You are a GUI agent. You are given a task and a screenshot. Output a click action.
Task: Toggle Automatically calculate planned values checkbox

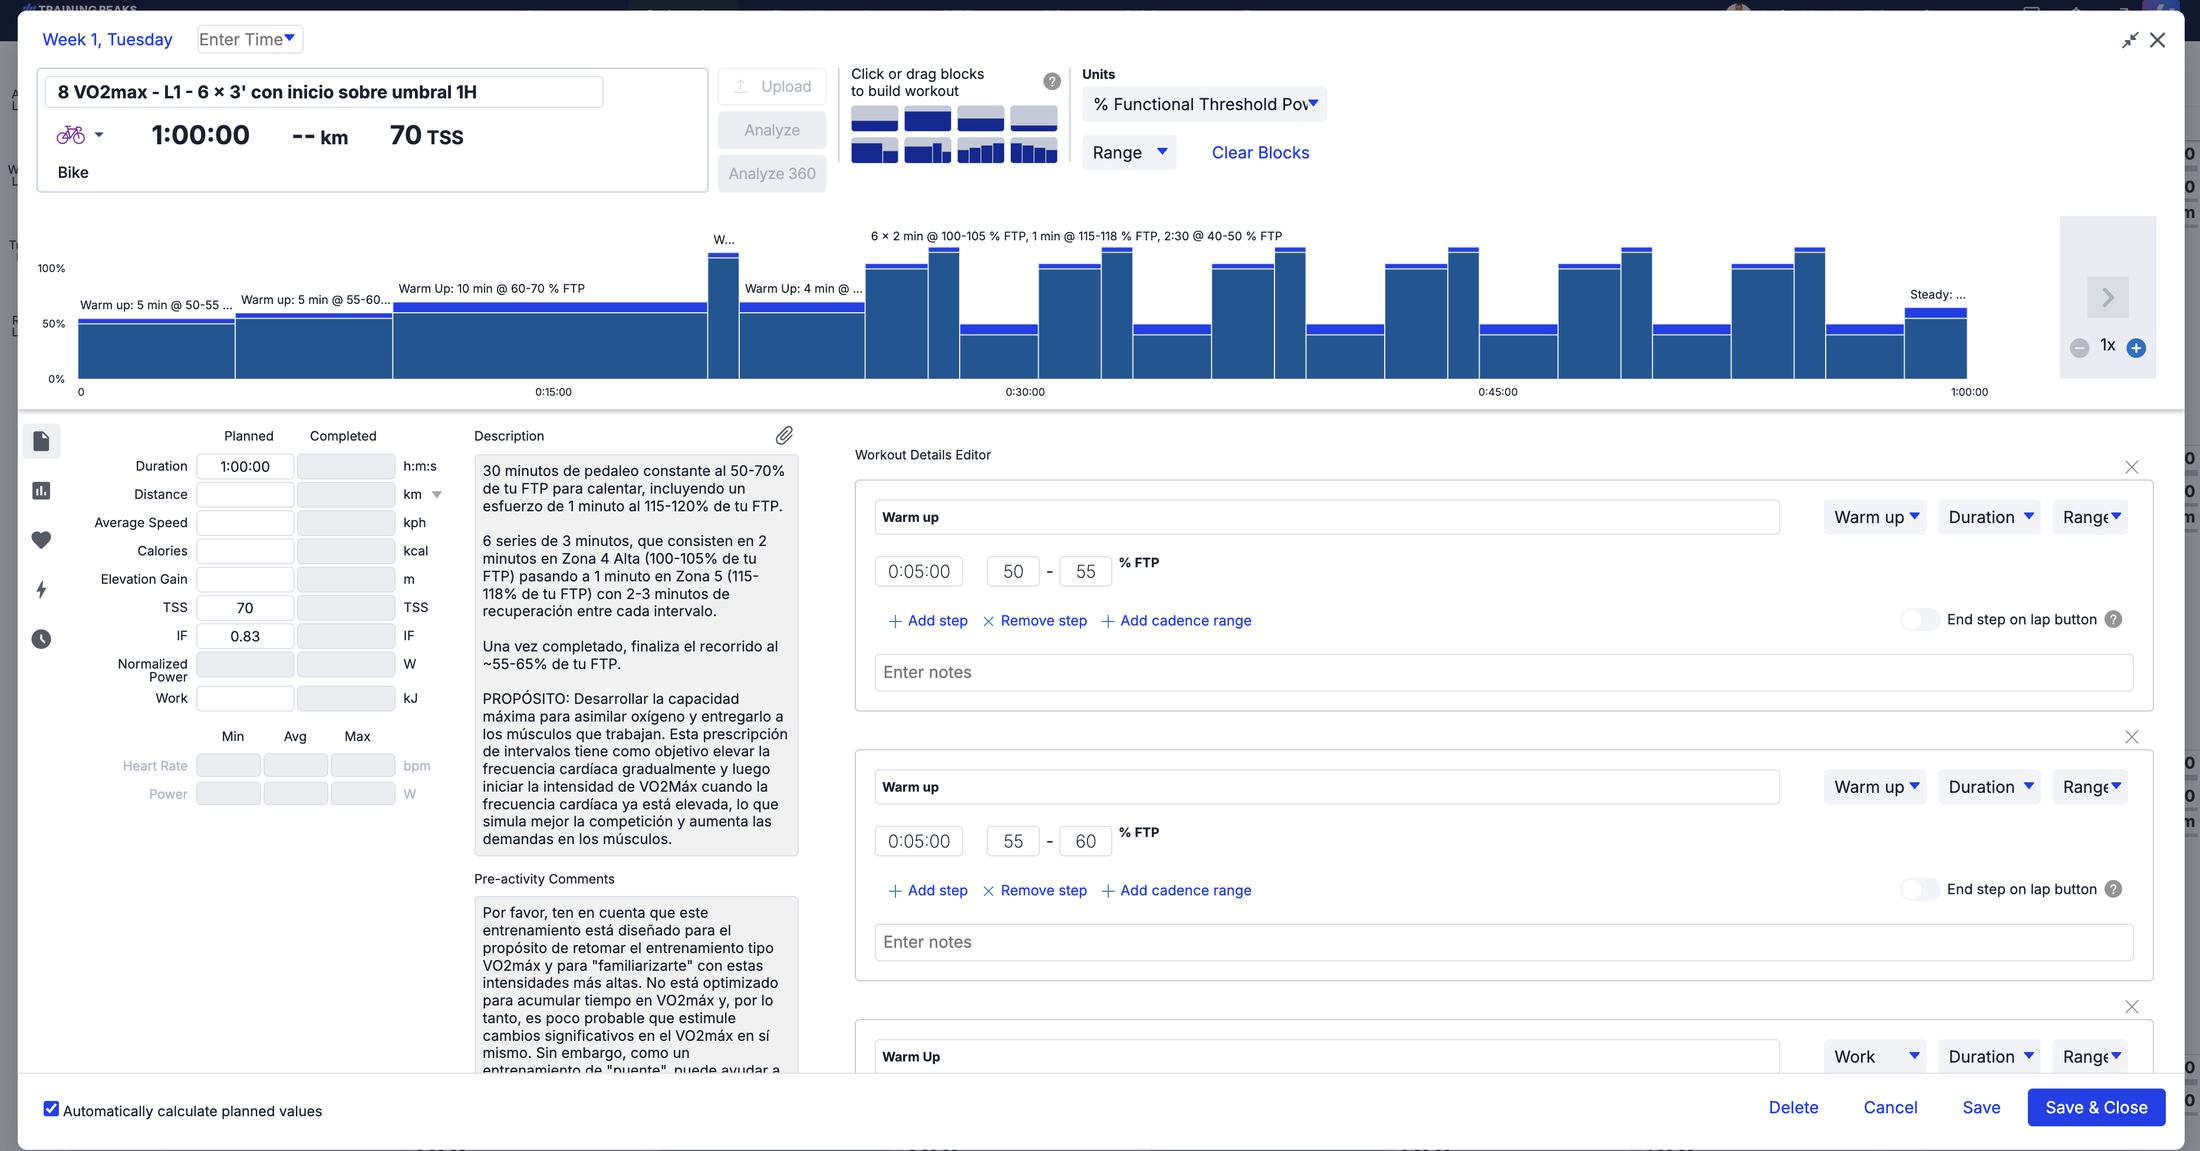click(51, 1108)
